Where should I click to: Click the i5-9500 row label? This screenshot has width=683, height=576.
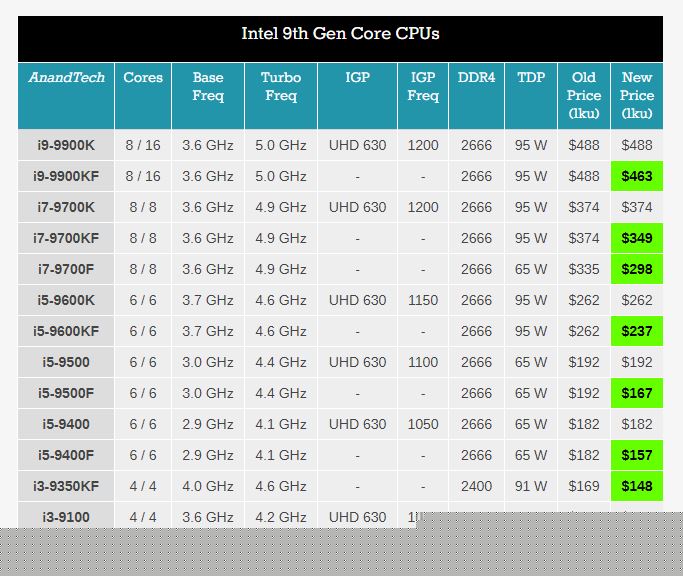click(x=66, y=362)
